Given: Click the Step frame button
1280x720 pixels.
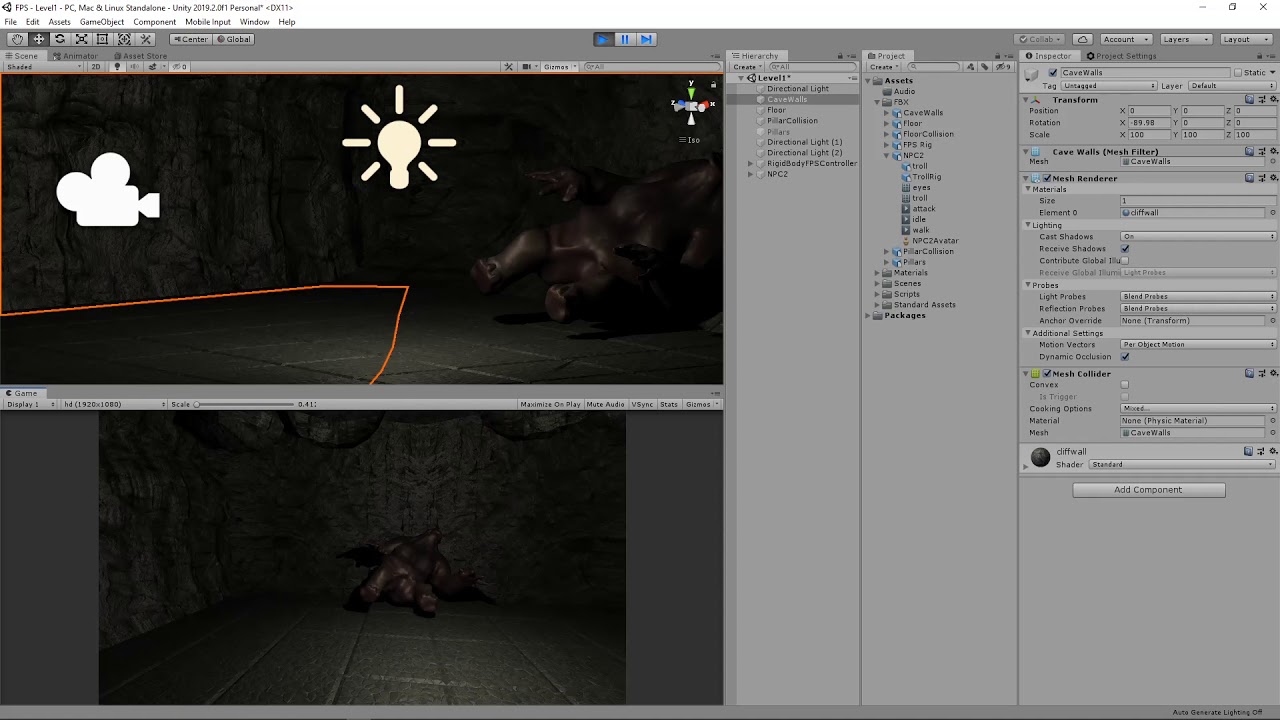Looking at the screenshot, I should point(646,39).
